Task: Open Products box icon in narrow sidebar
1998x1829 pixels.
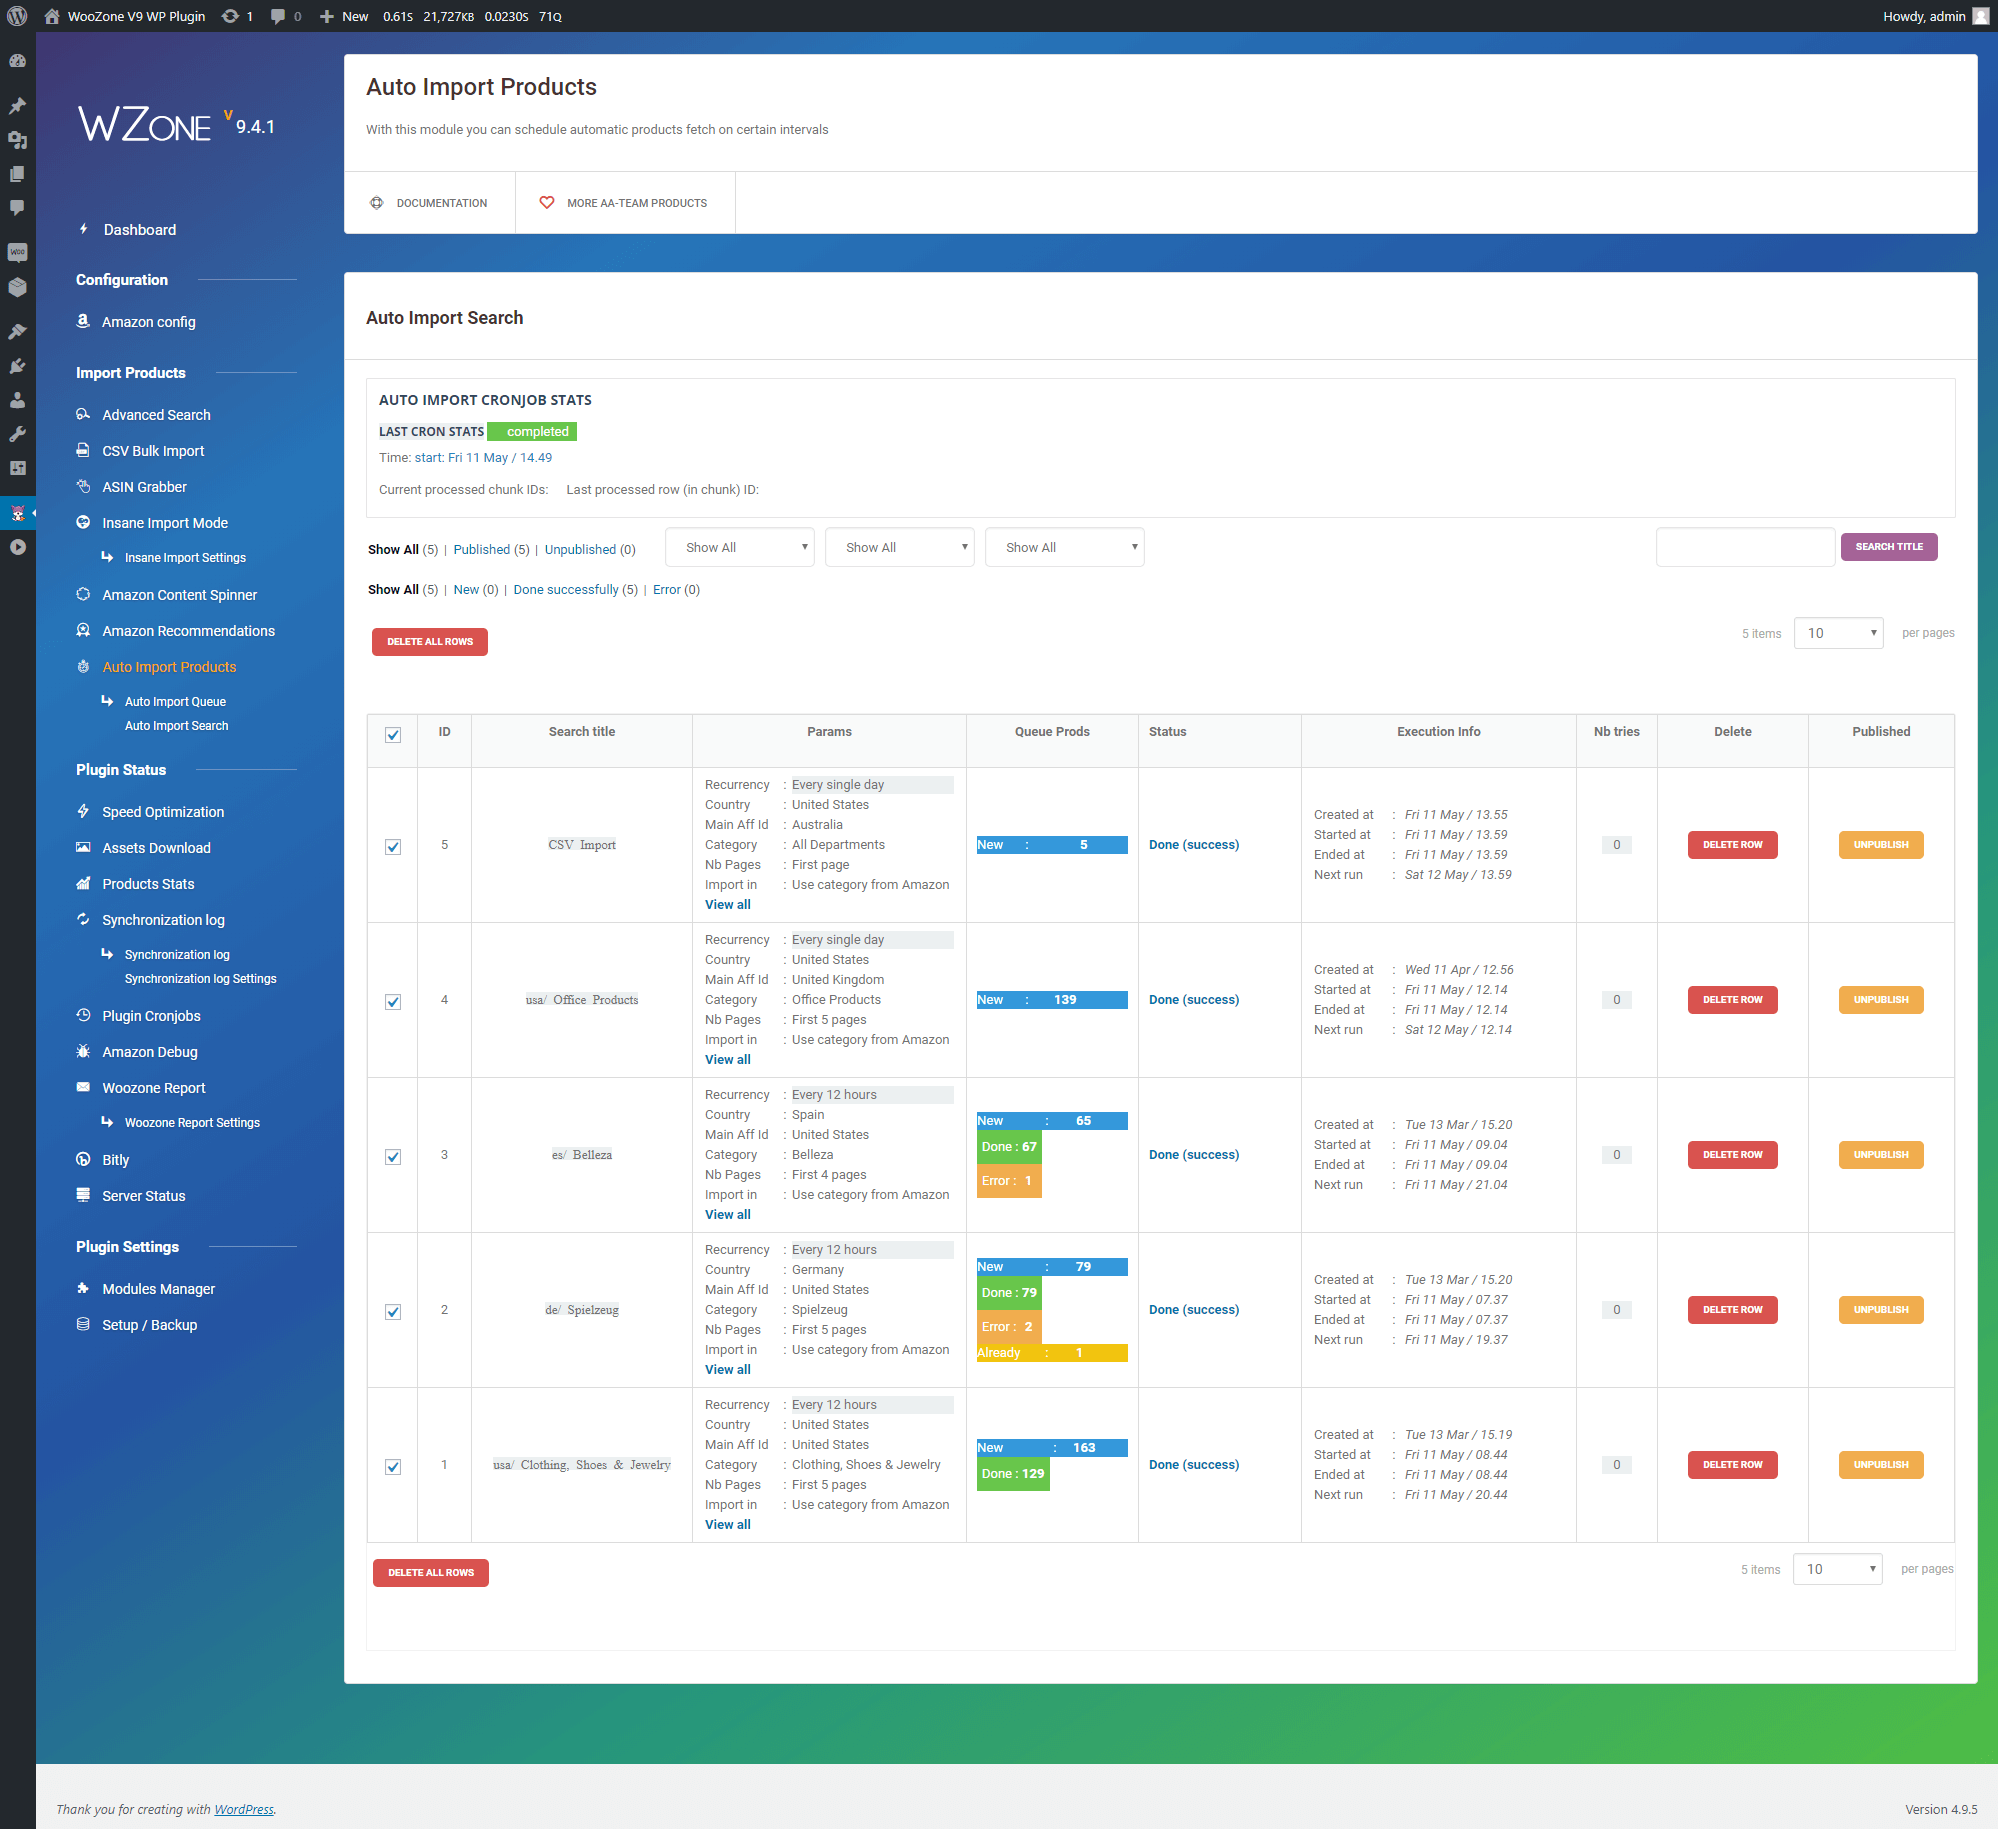Action: point(17,287)
